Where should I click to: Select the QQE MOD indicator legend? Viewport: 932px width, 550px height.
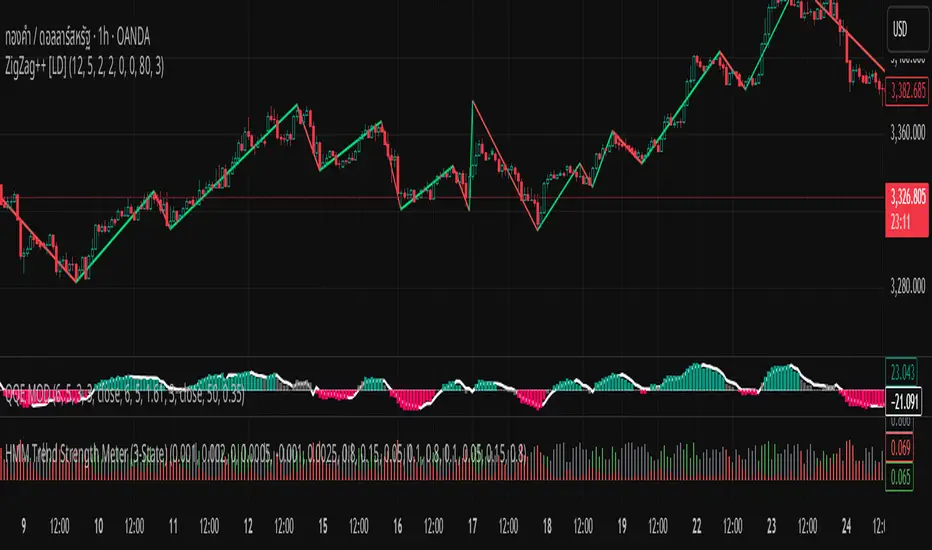(124, 395)
